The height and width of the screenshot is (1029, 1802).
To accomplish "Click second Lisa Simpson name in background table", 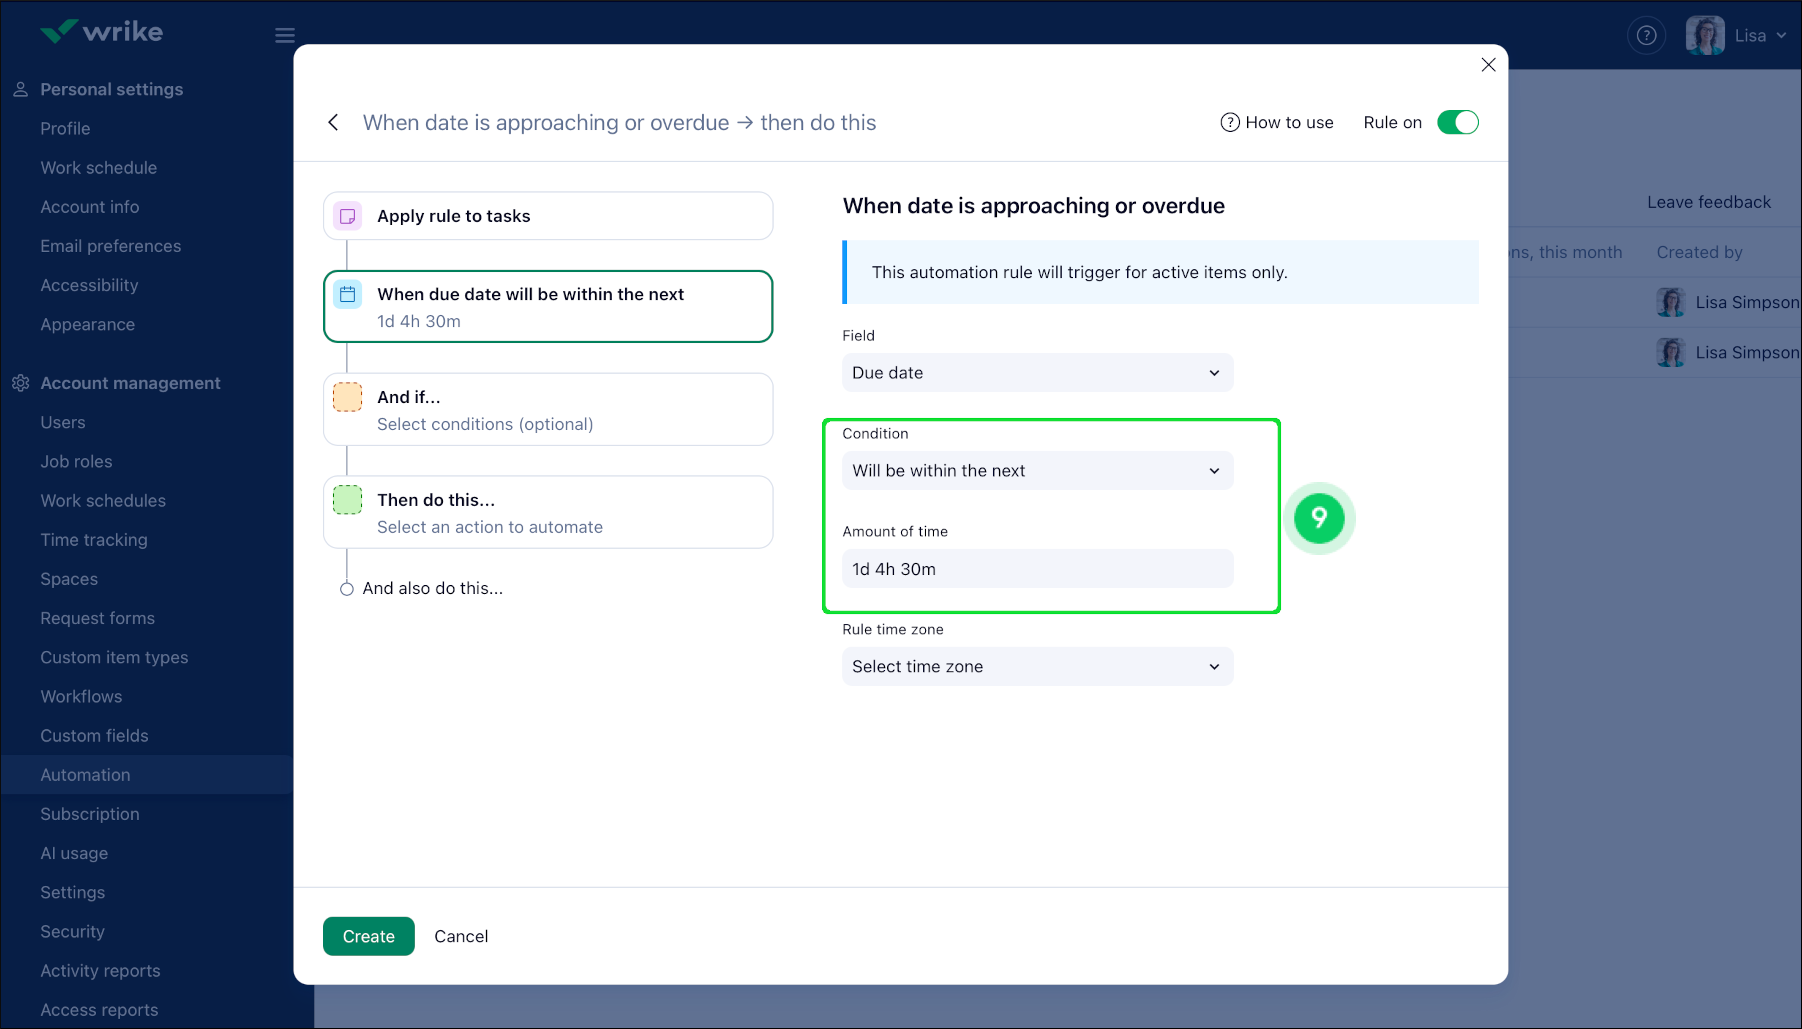I will pyautogui.click(x=1747, y=352).
